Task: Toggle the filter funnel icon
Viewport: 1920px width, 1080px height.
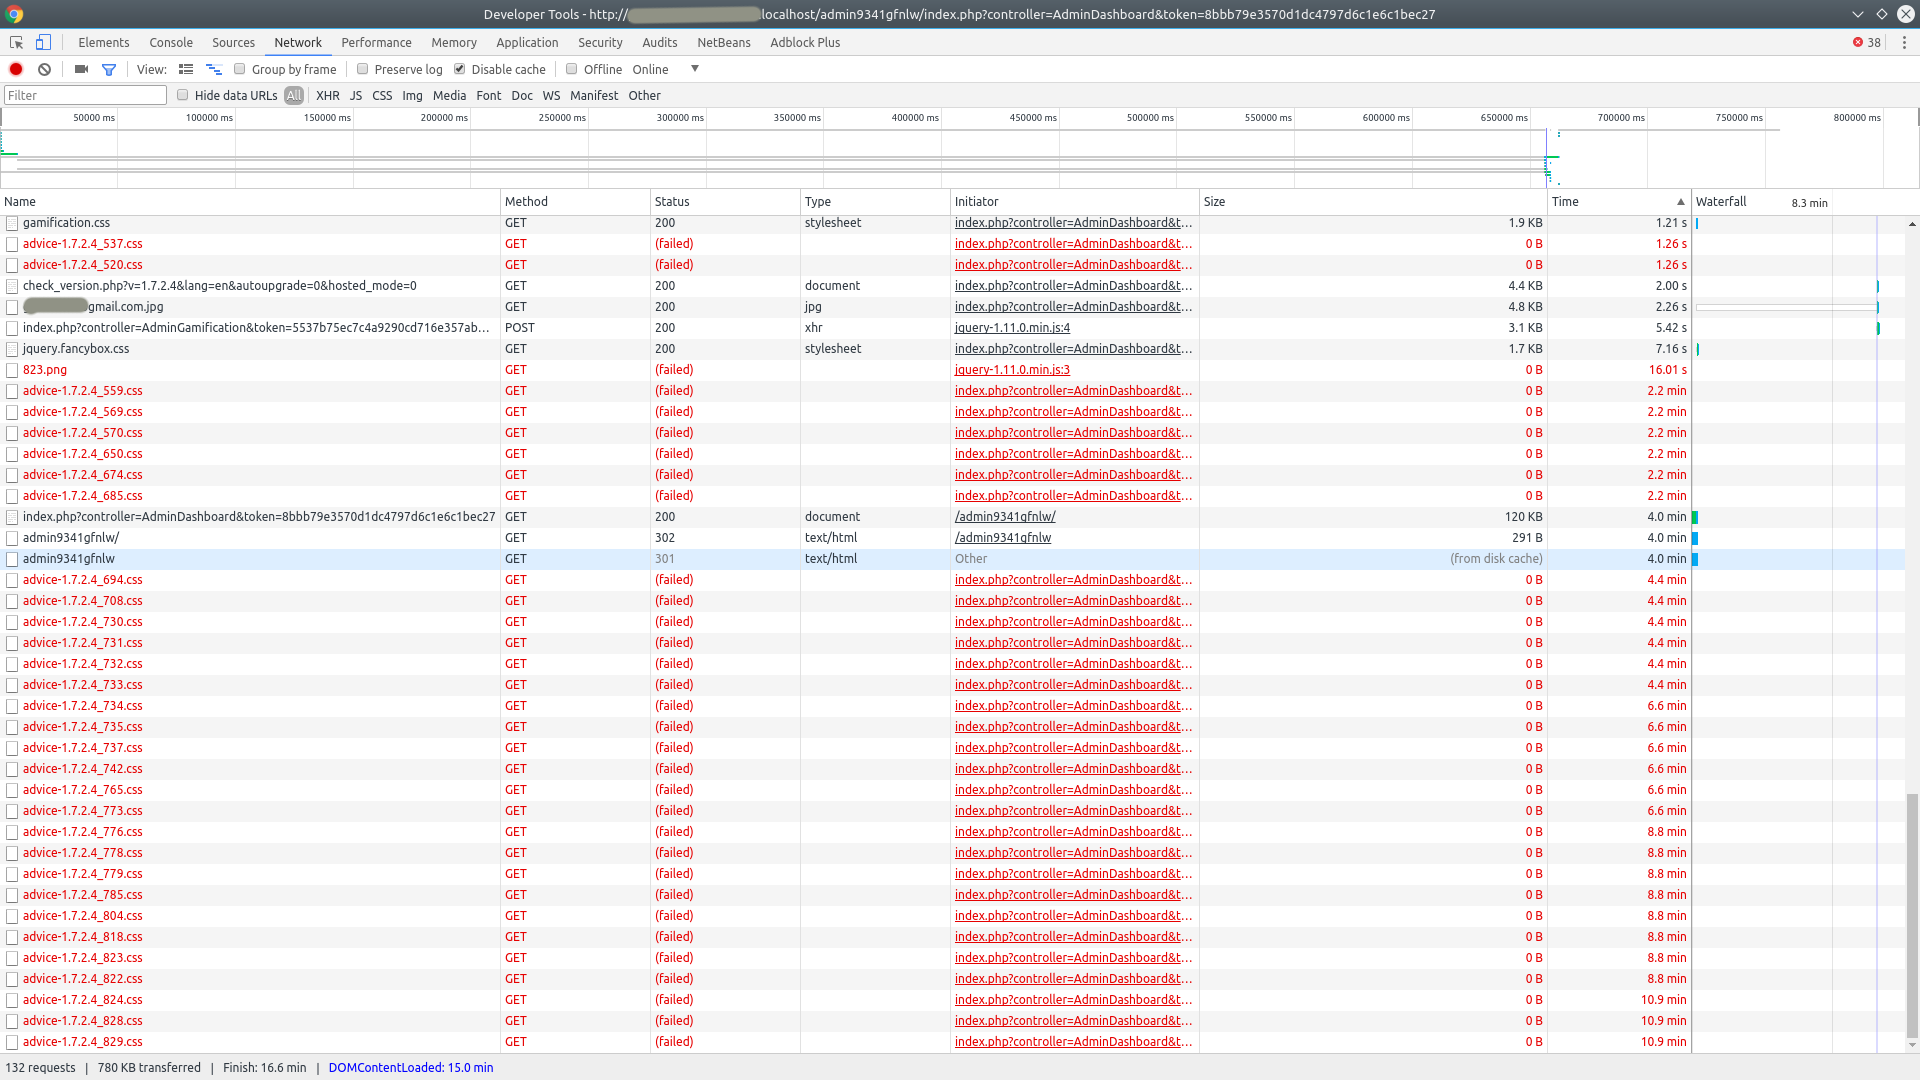Action: tap(109, 69)
